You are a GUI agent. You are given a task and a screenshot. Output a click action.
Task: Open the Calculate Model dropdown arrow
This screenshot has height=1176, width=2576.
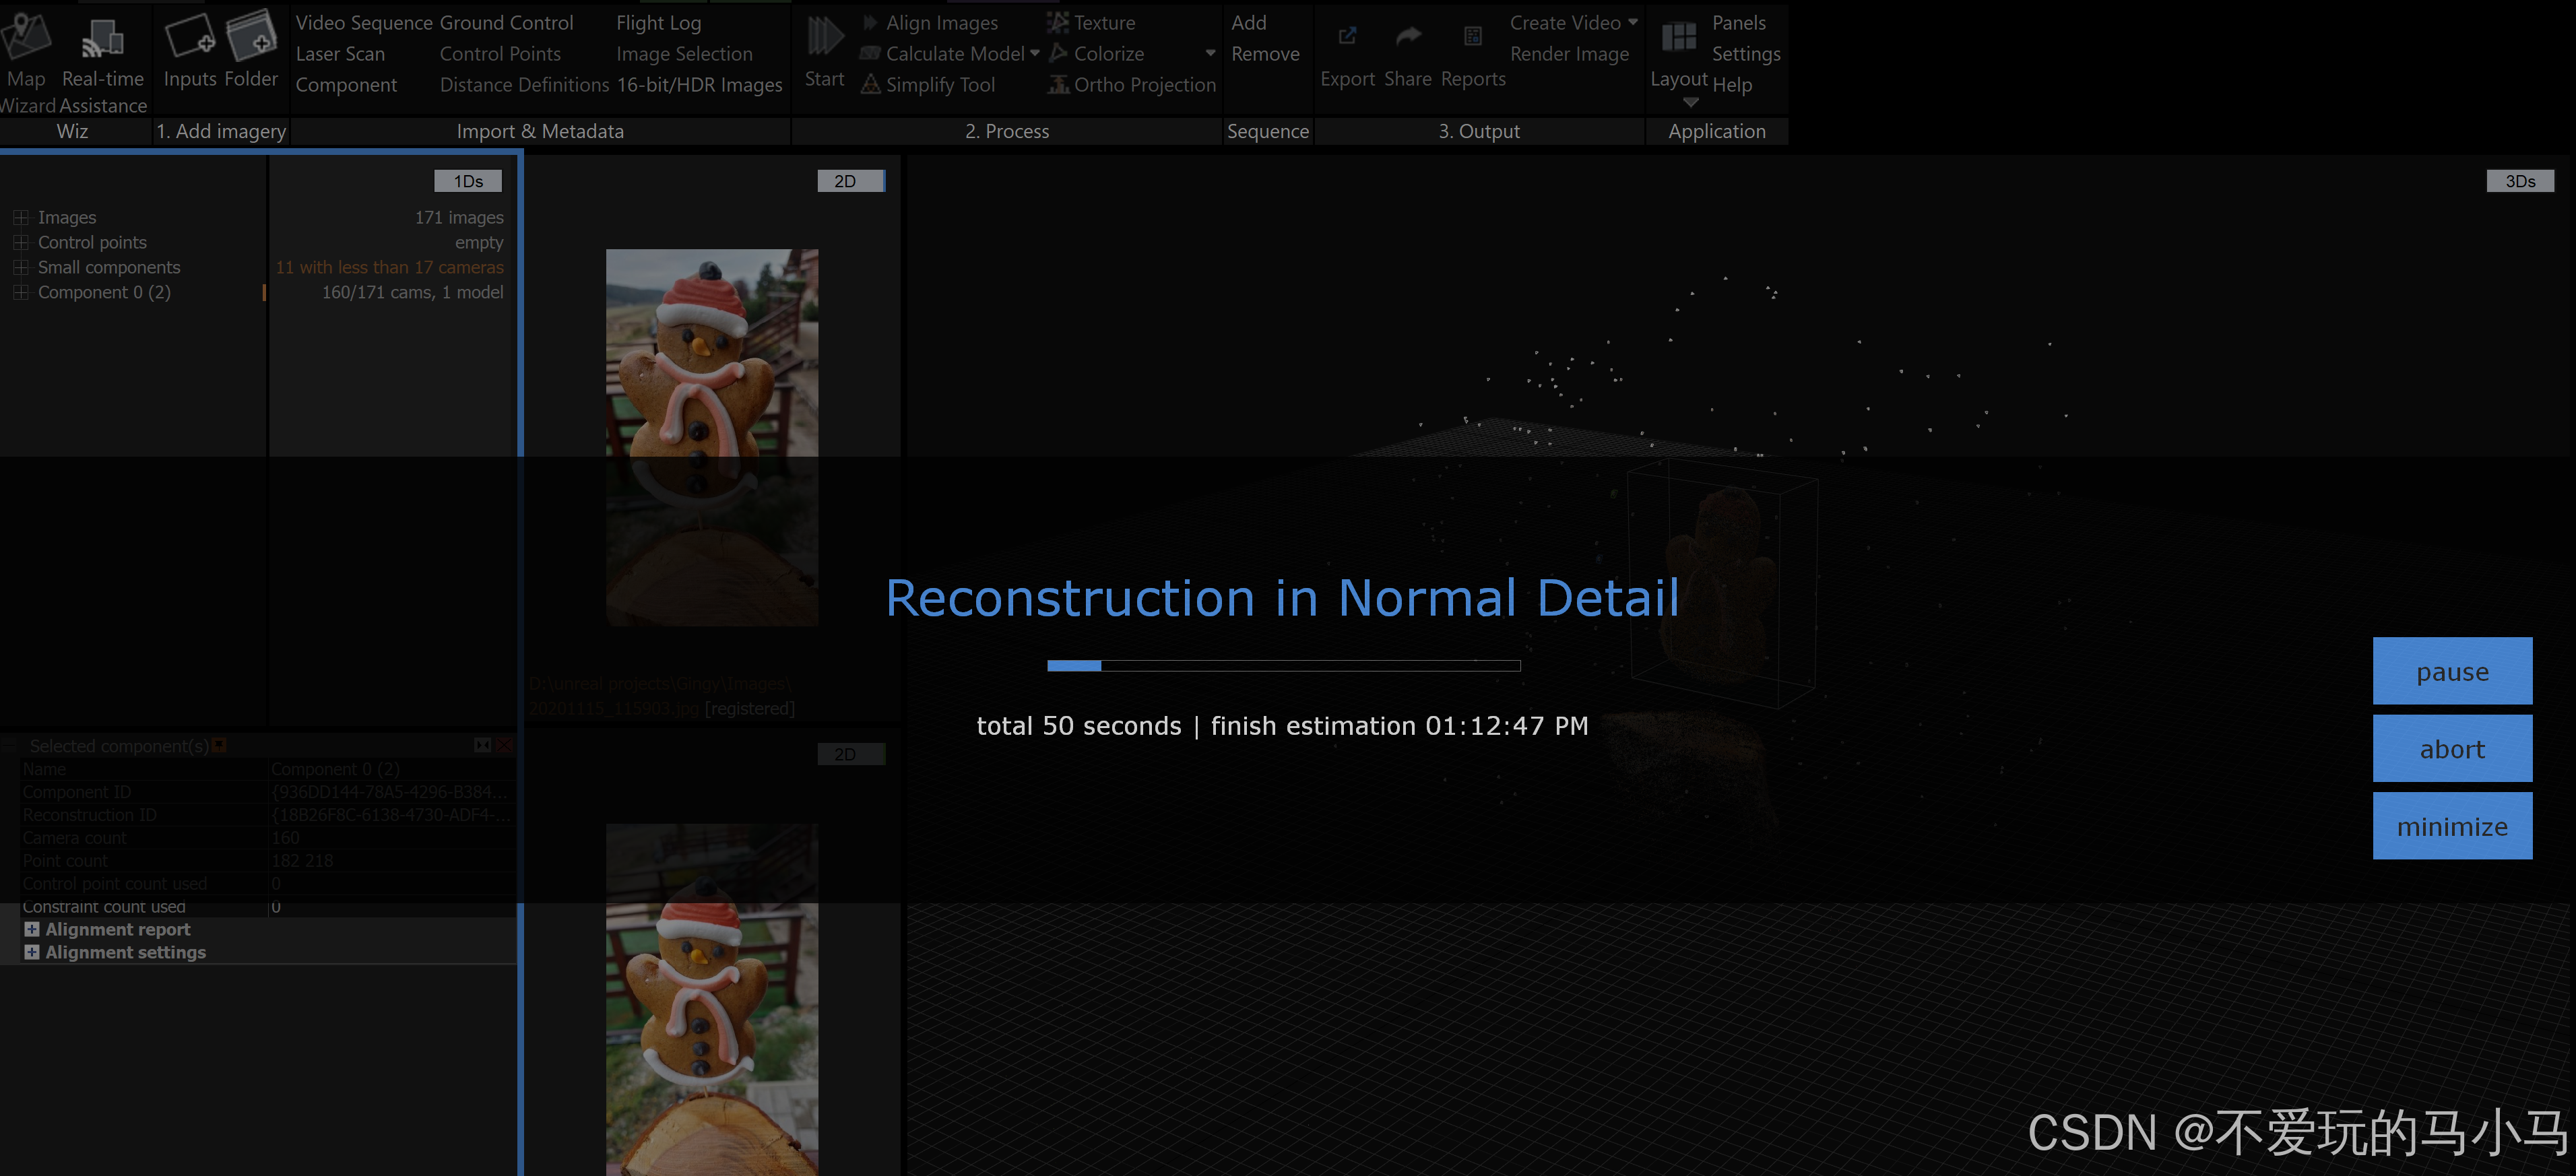pyautogui.click(x=1035, y=53)
